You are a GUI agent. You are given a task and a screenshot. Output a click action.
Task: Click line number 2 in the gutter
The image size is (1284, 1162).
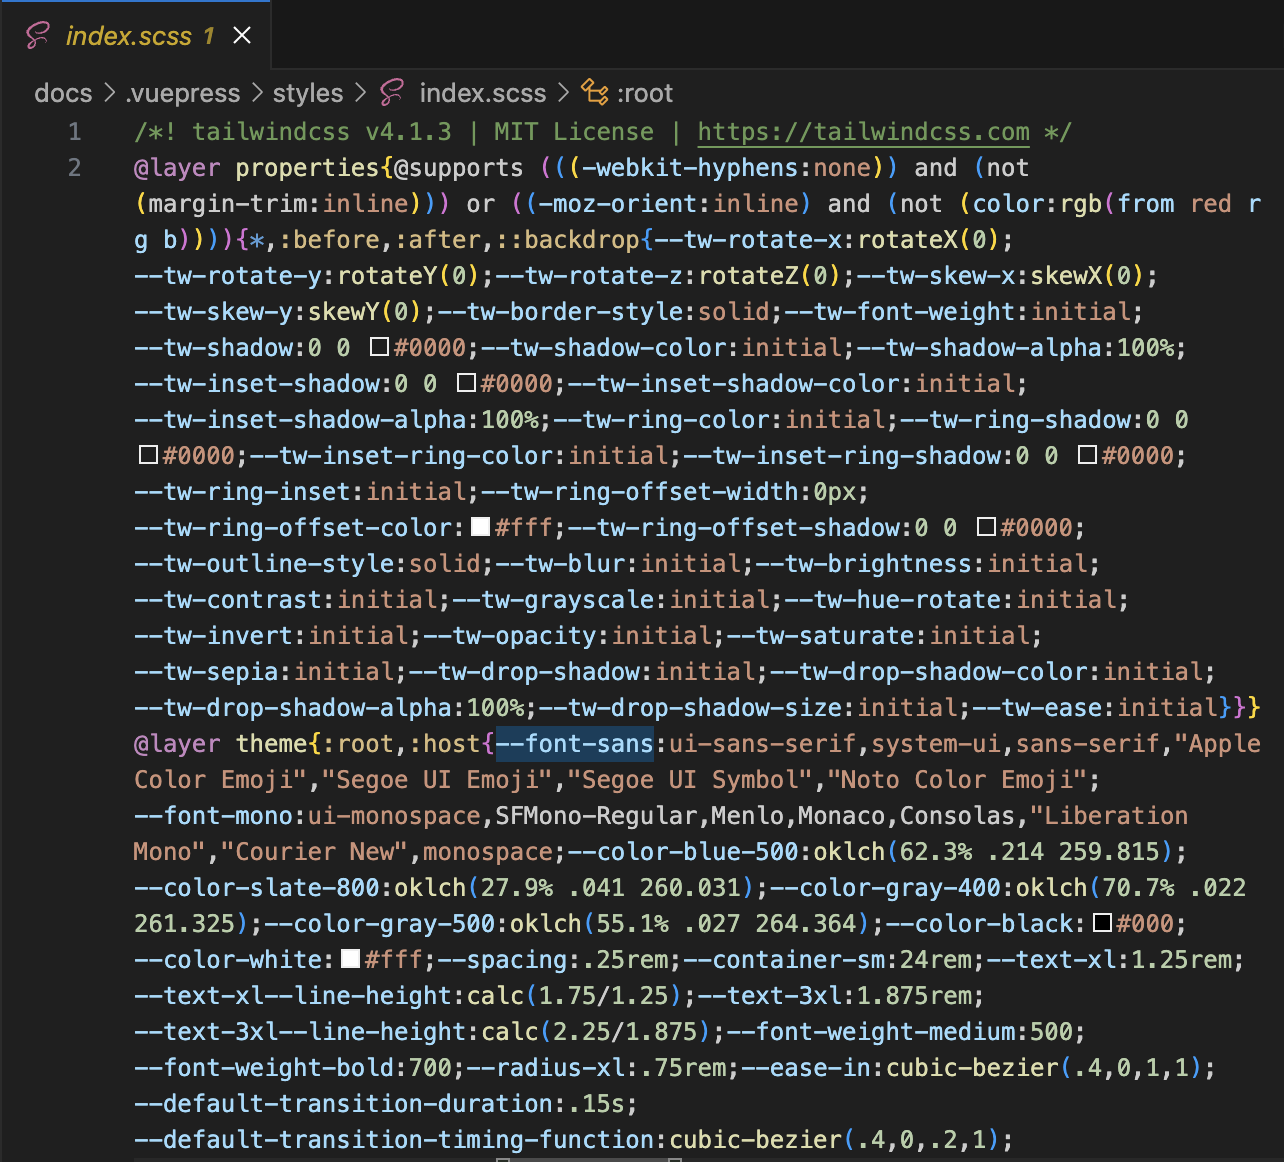click(74, 167)
